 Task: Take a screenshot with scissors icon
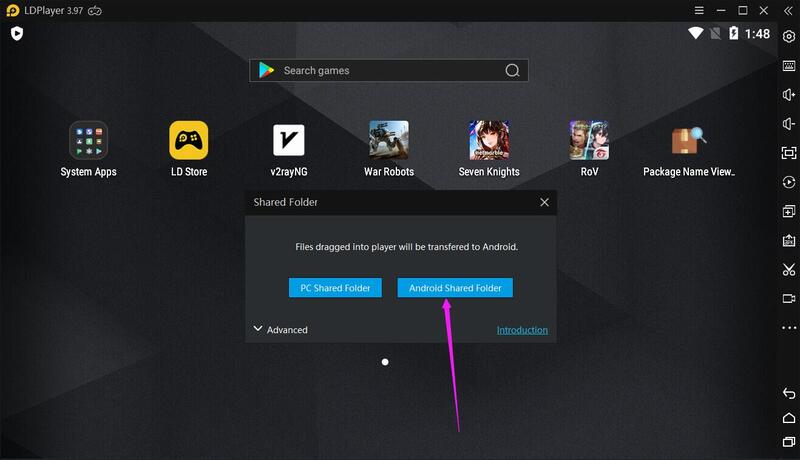[788, 269]
